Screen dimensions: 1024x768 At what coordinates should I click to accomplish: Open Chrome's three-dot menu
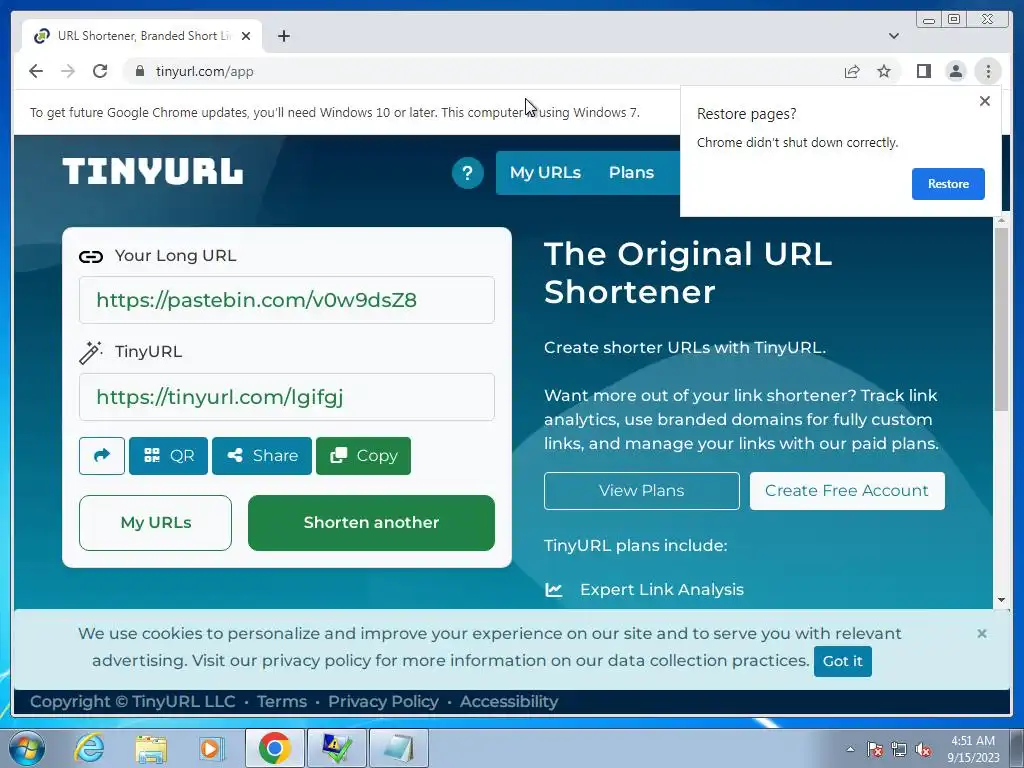(x=988, y=71)
